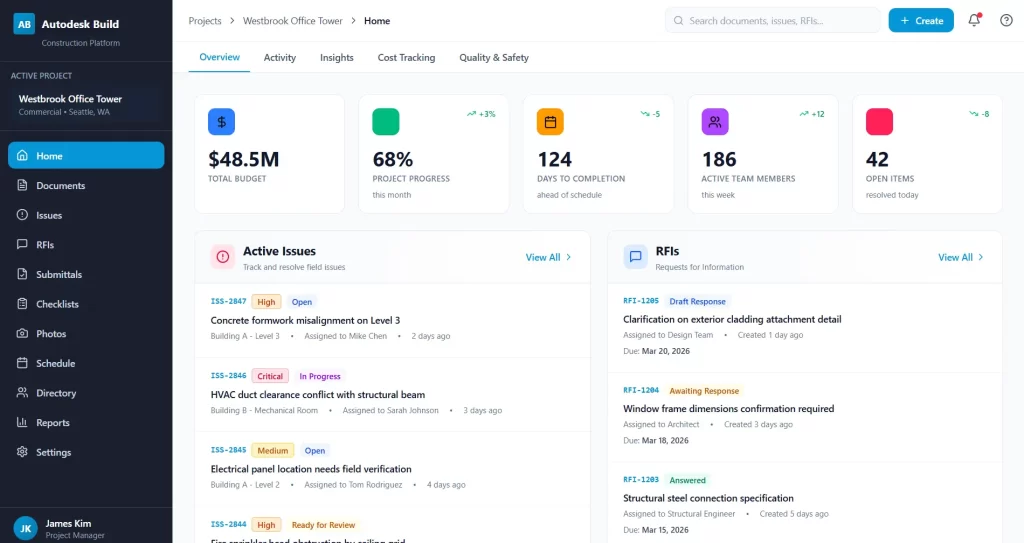Click the Photos camera icon in sidebar
Image resolution: width=1024 pixels, height=543 pixels.
click(x=23, y=334)
